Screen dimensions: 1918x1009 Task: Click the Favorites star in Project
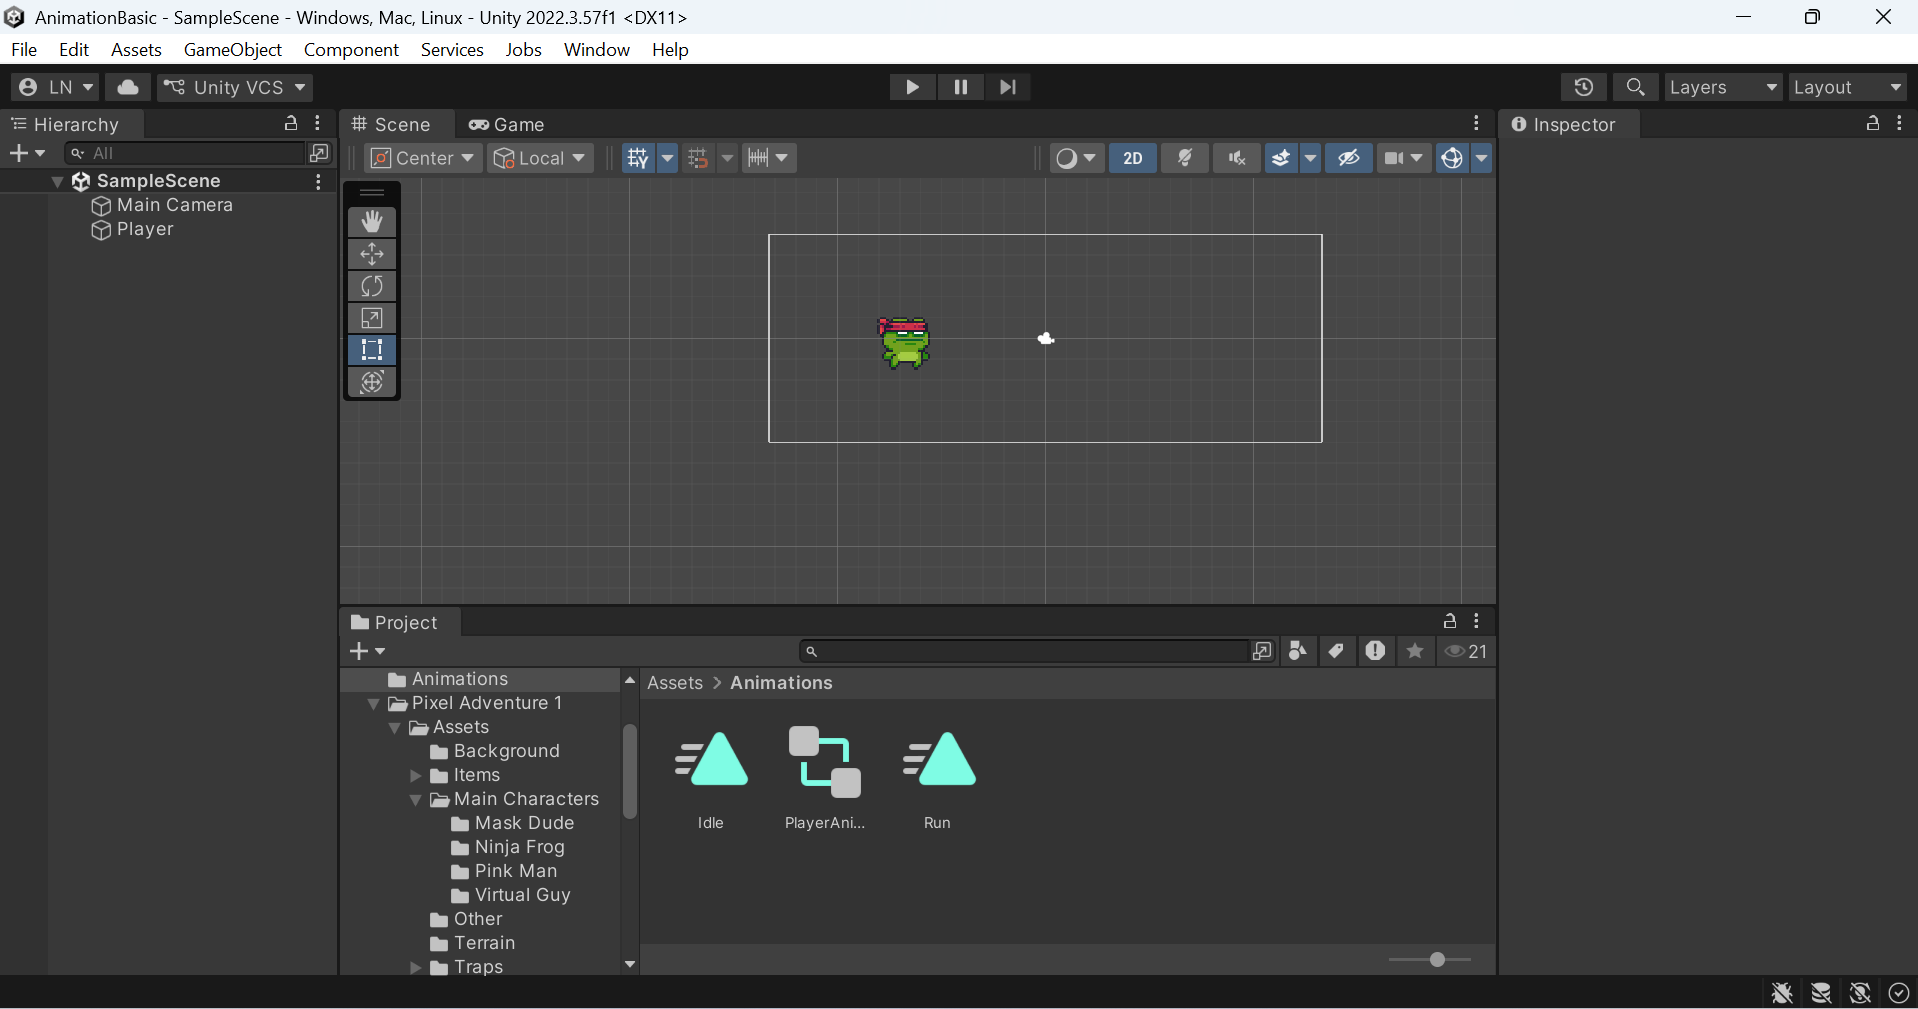[1415, 651]
